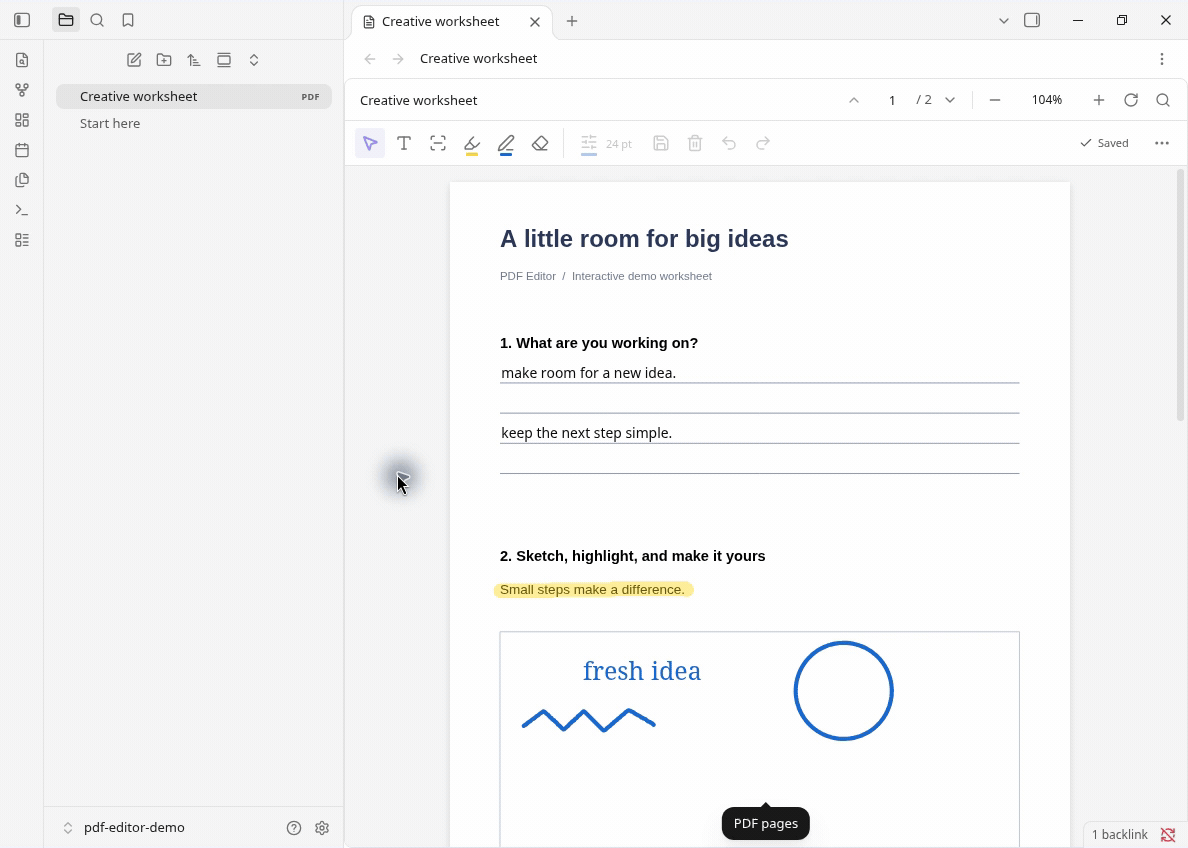
Task: Open the bookmarks icon
Action: [128, 20]
